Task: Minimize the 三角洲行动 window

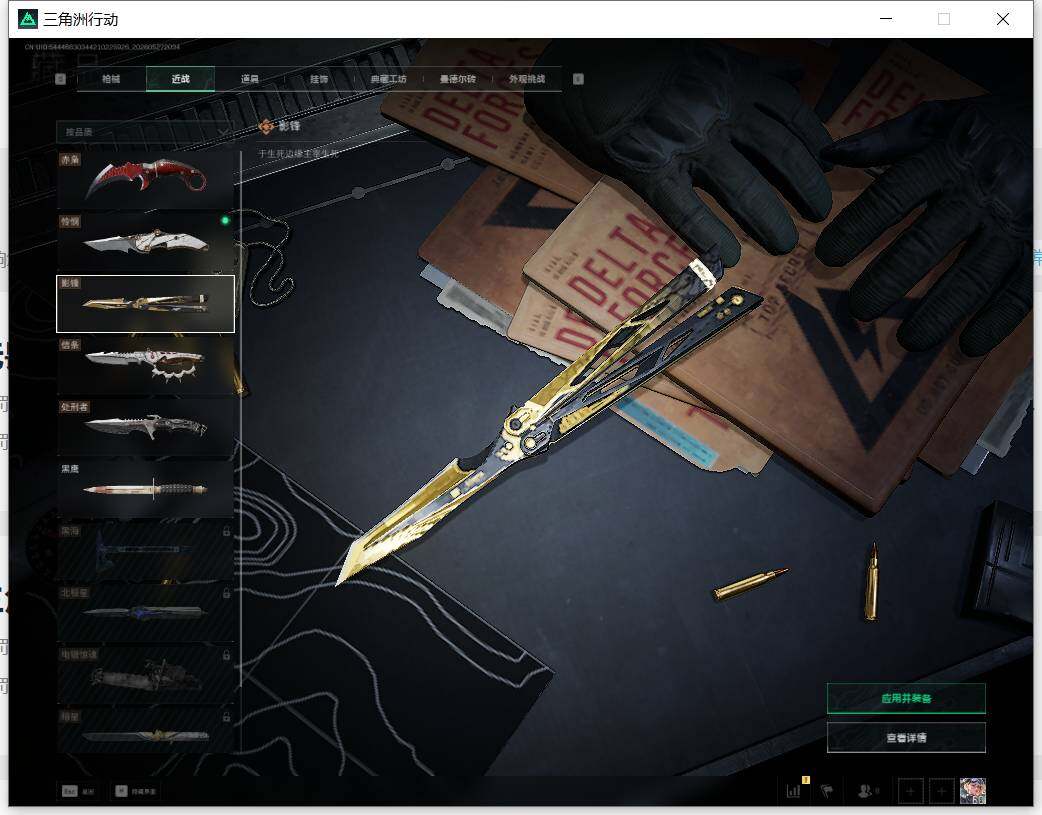Action: pyautogui.click(x=886, y=19)
